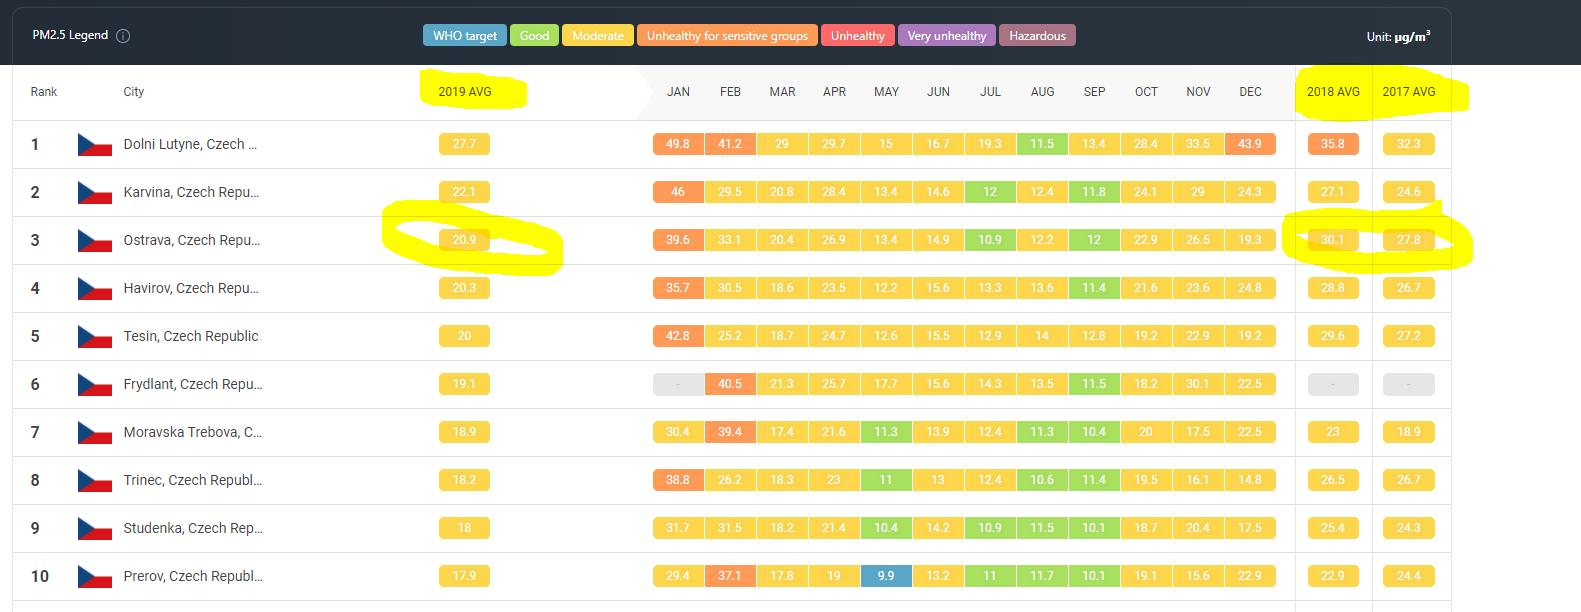The width and height of the screenshot is (1581, 612).
Task: Click the Czech flag beside Dolni Lutyne
Action: (x=94, y=145)
